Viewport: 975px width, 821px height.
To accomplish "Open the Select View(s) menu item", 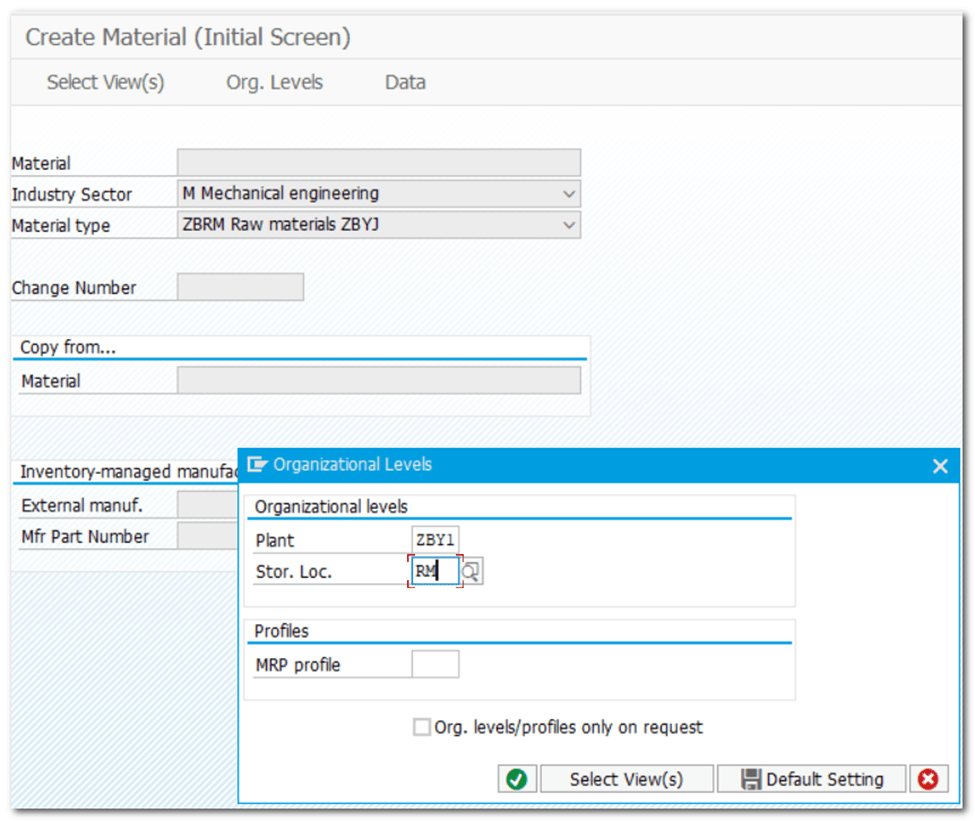I will [105, 82].
